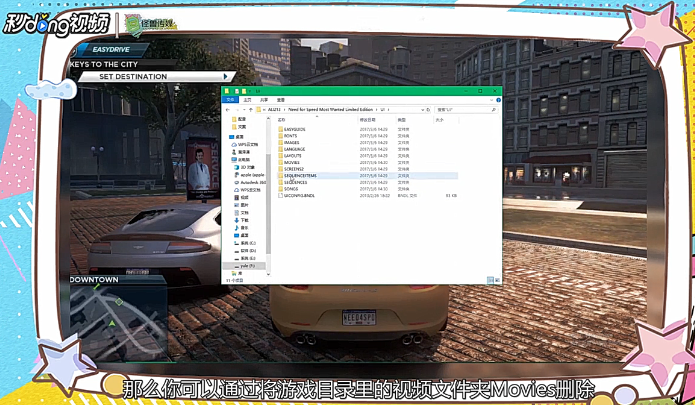Open the EASYGUIDE folder icon

point(281,129)
